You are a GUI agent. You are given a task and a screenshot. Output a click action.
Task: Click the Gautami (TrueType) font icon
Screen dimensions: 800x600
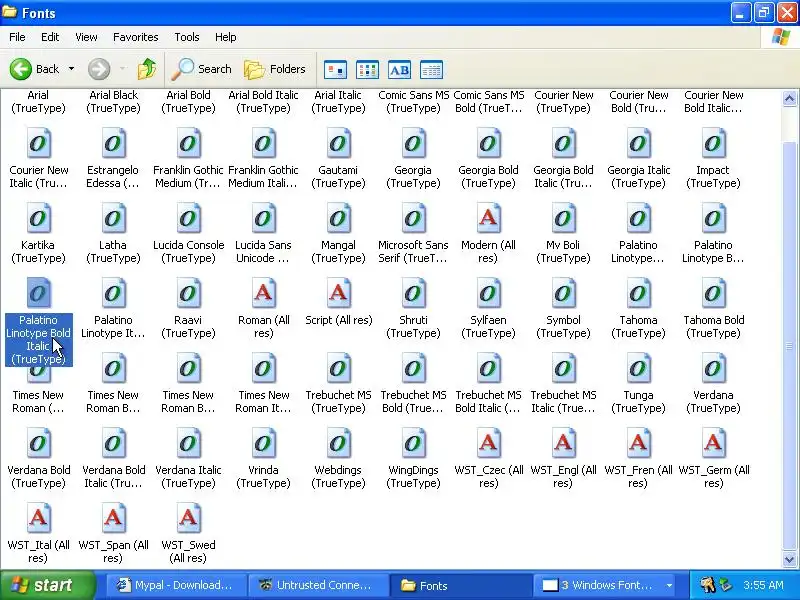point(338,143)
